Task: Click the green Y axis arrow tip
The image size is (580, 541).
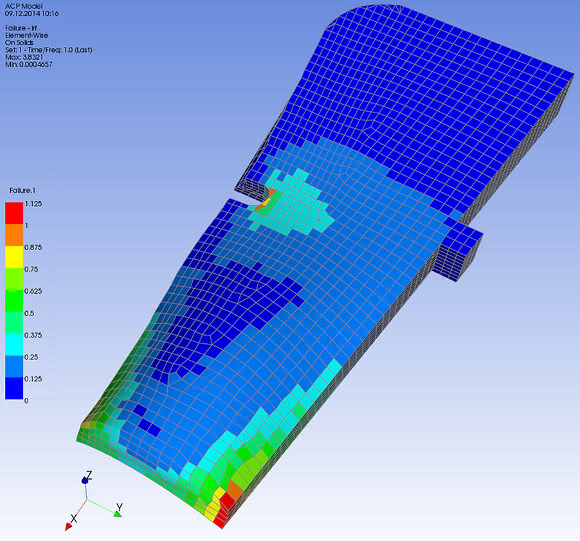Action: tap(118, 514)
